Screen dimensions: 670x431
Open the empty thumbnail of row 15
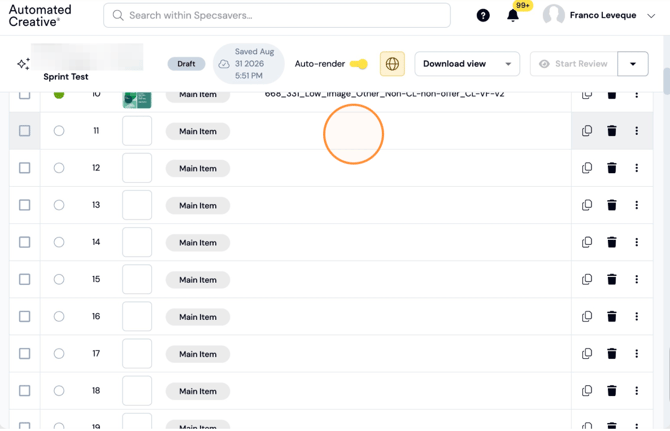click(x=137, y=279)
